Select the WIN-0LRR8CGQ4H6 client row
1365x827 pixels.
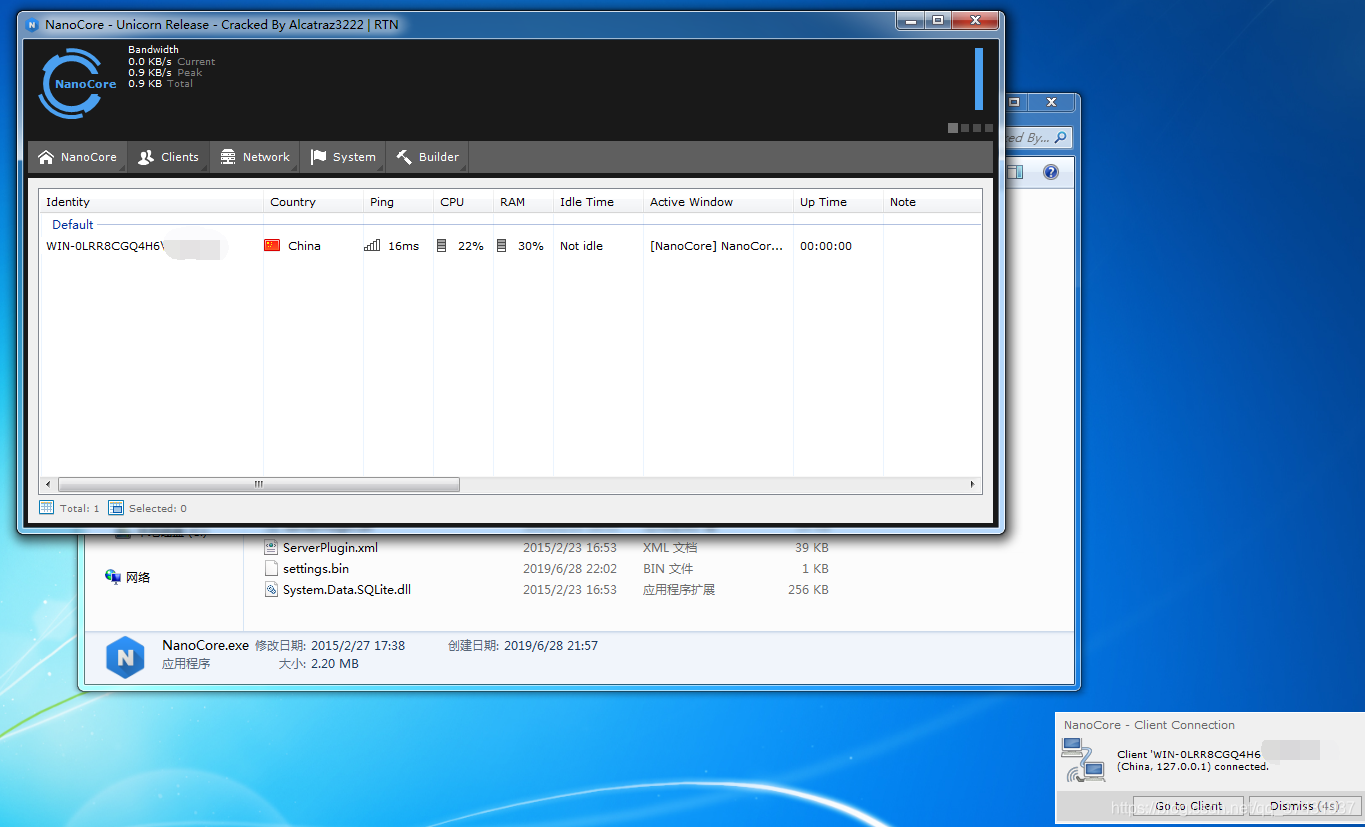tap(510, 246)
